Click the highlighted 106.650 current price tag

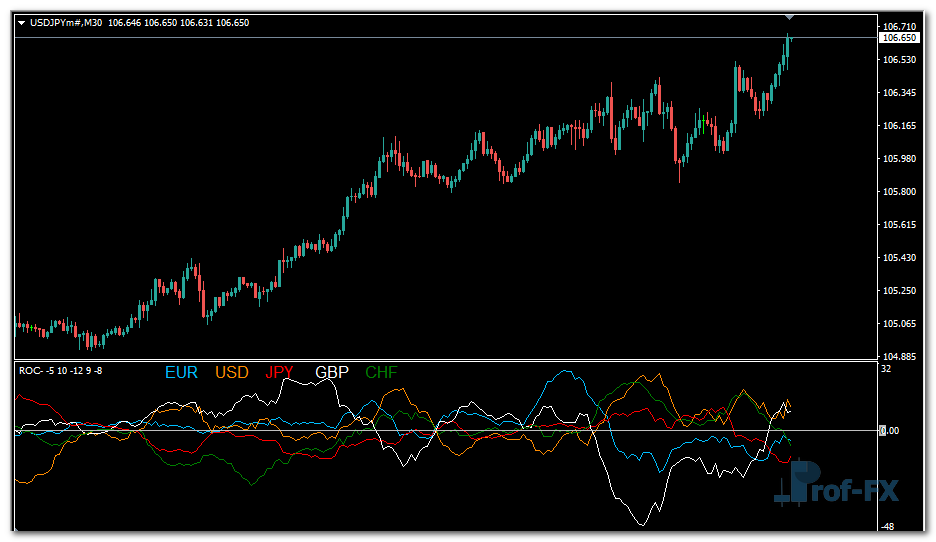point(897,38)
